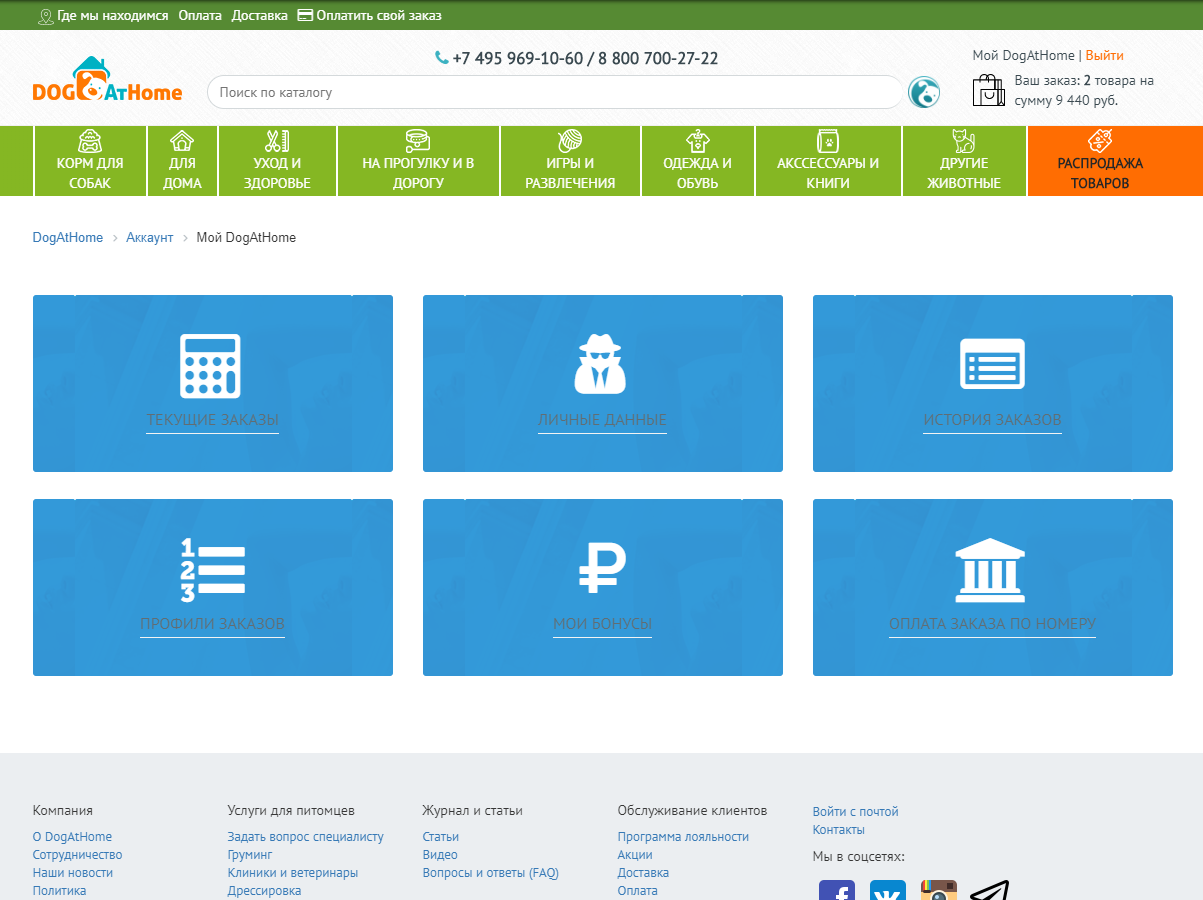The image size is (1203, 900).
Task: Open the Игры и развлечения menu
Action: pyautogui.click(x=570, y=161)
